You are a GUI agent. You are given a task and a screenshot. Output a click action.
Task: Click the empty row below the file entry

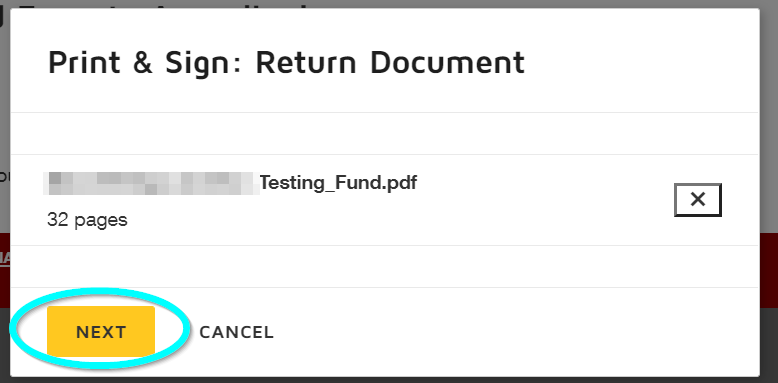(x=385, y=266)
